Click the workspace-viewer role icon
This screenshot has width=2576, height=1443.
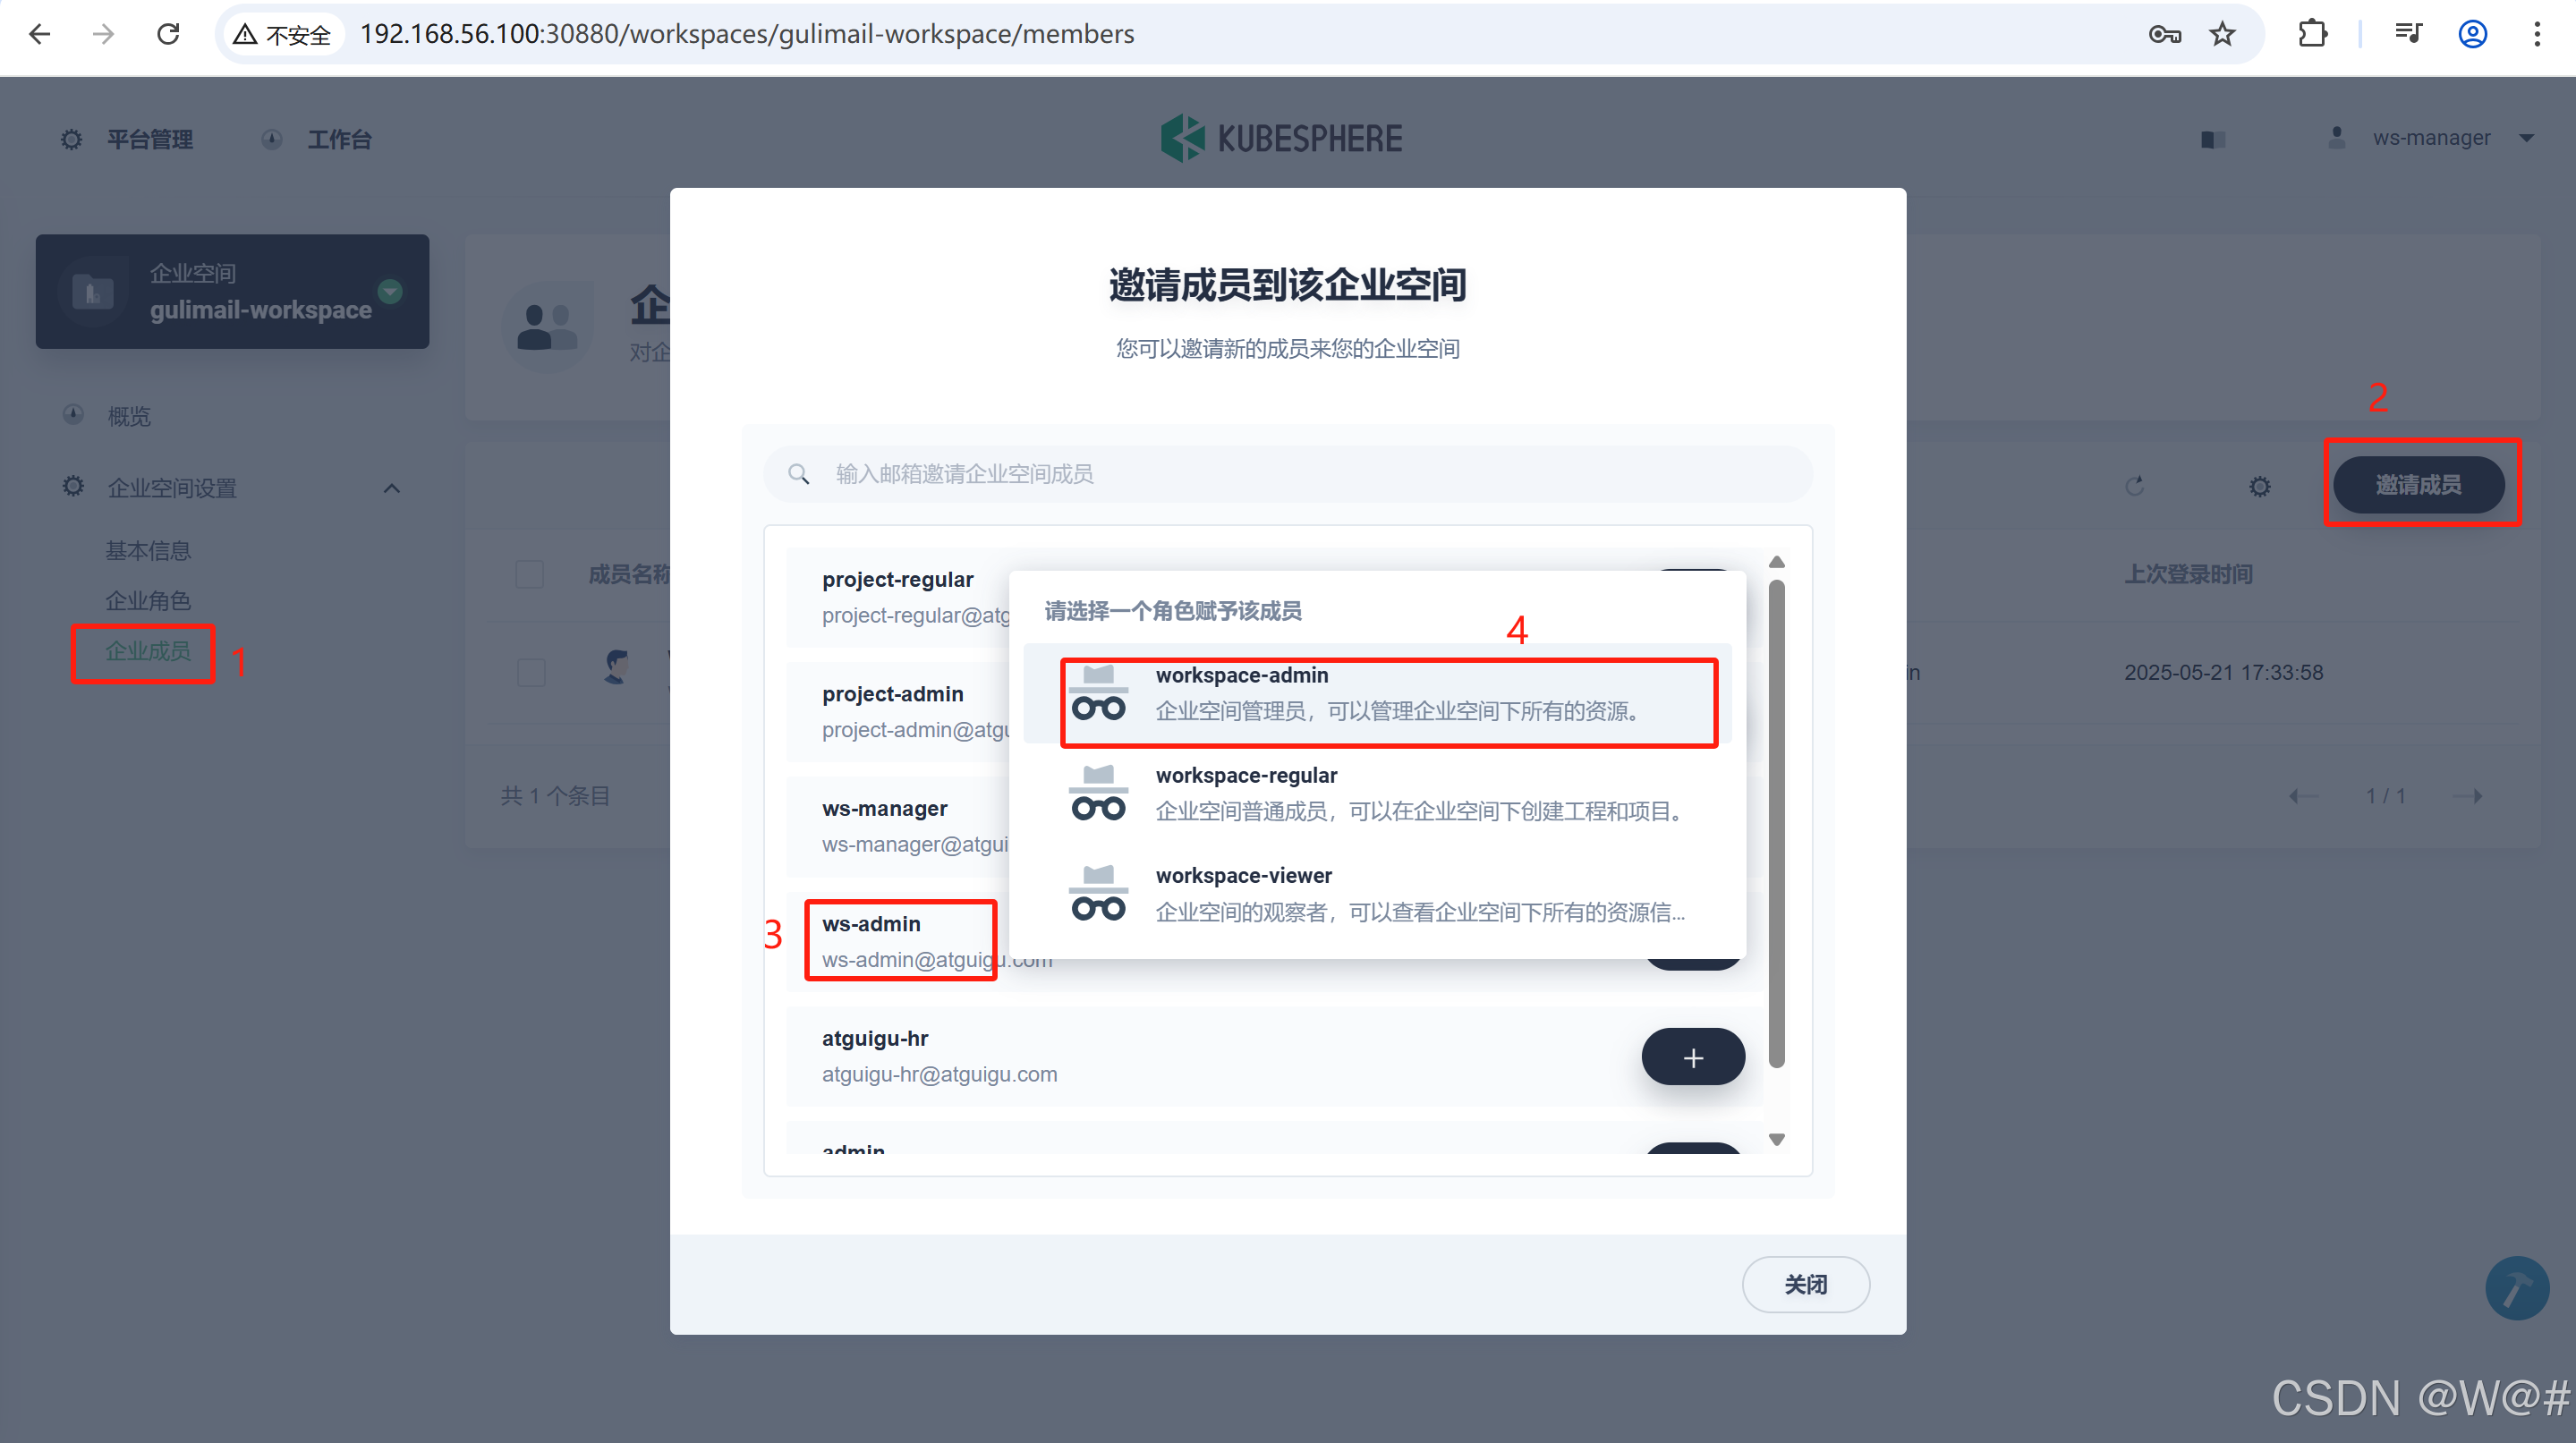click(1098, 893)
